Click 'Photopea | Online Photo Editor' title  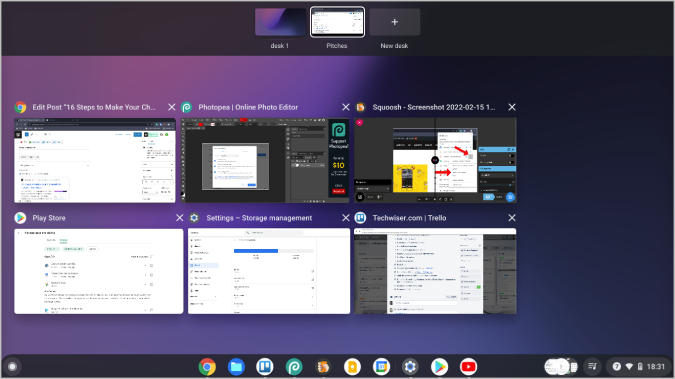(x=248, y=107)
